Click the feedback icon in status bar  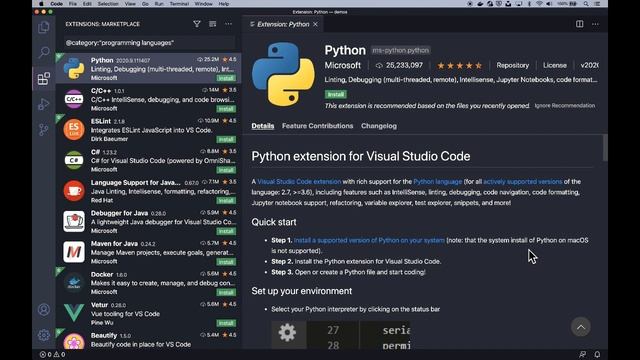(x=582, y=354)
